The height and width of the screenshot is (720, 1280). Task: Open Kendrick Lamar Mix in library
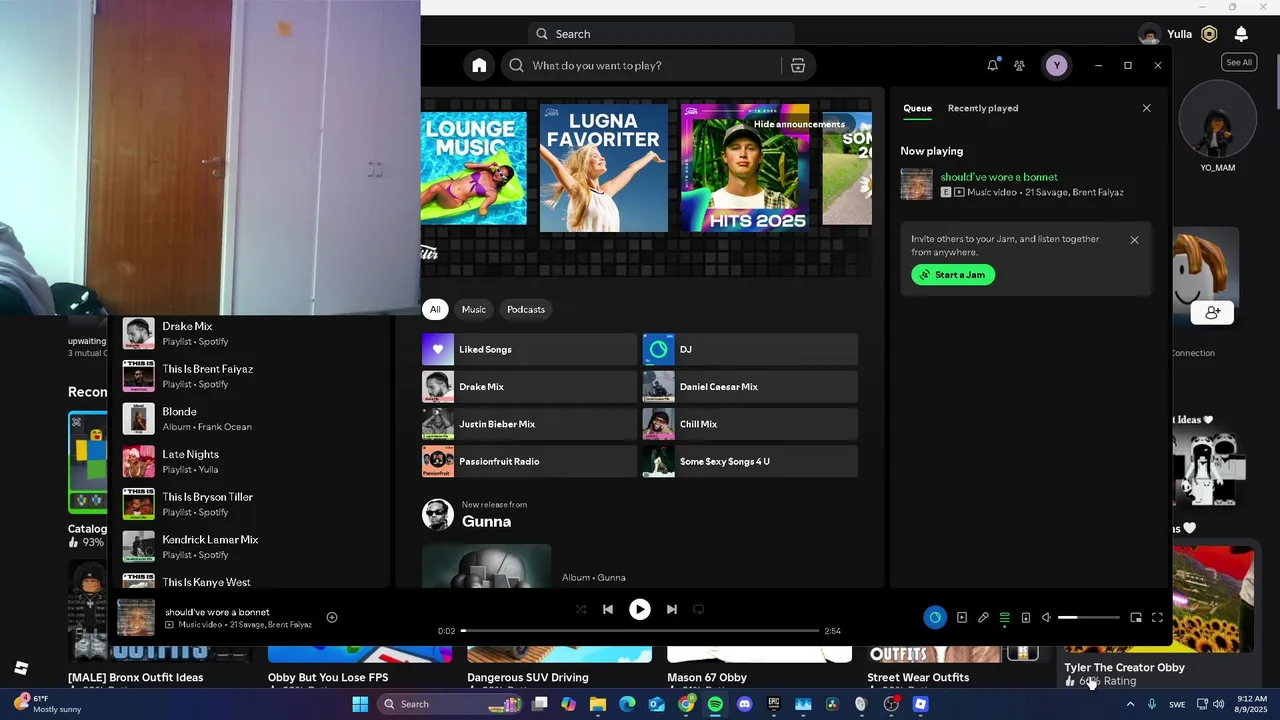[248, 546]
